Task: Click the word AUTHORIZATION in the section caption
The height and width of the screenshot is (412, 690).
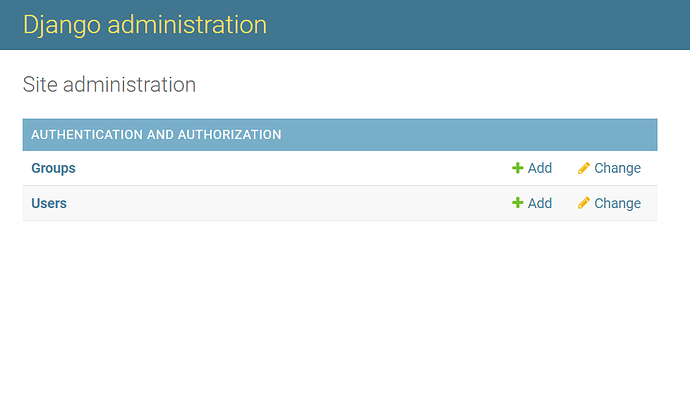Action: click(x=229, y=135)
